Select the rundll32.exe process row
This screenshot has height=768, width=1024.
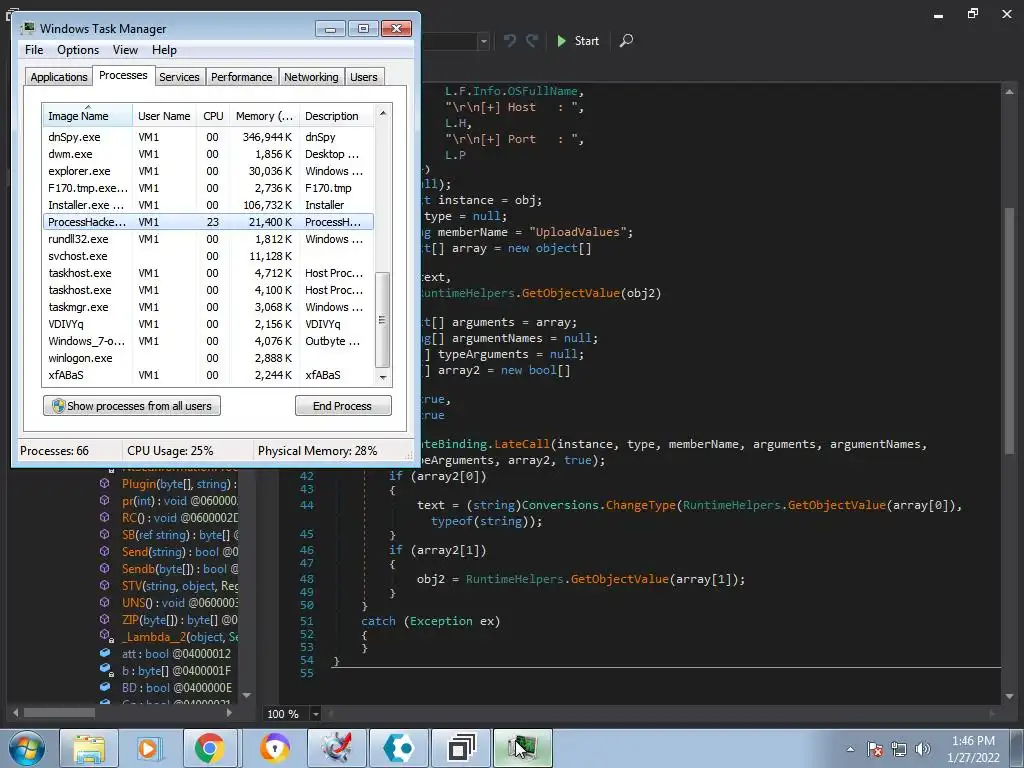point(208,239)
